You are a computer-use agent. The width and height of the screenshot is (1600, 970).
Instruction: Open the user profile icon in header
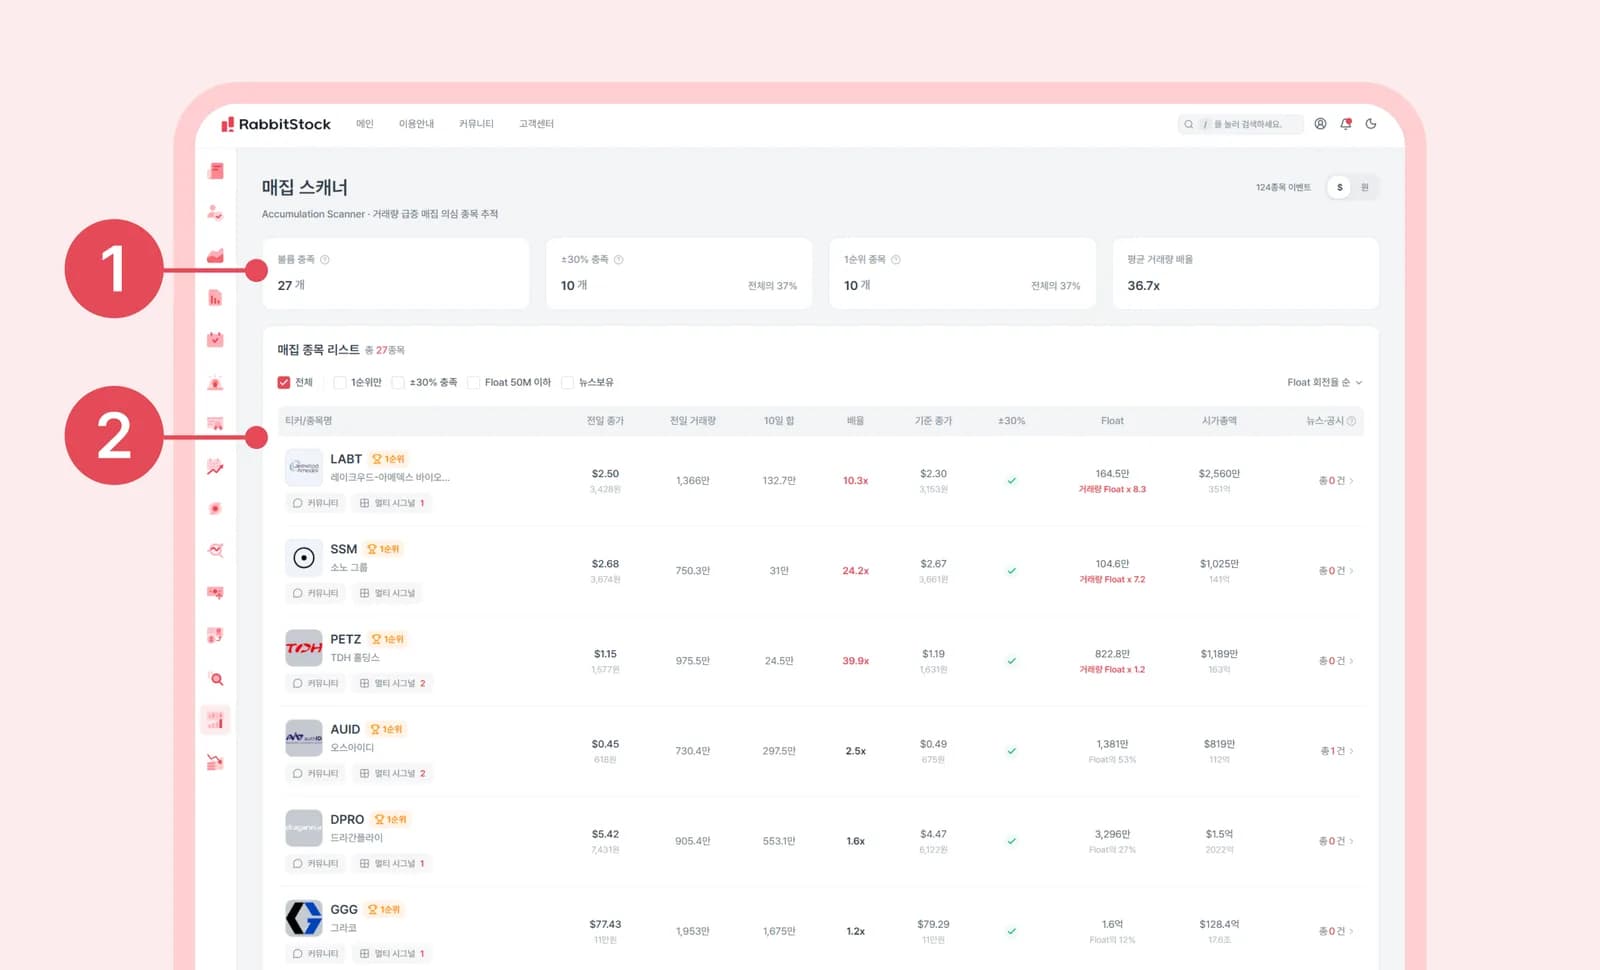click(x=1320, y=124)
